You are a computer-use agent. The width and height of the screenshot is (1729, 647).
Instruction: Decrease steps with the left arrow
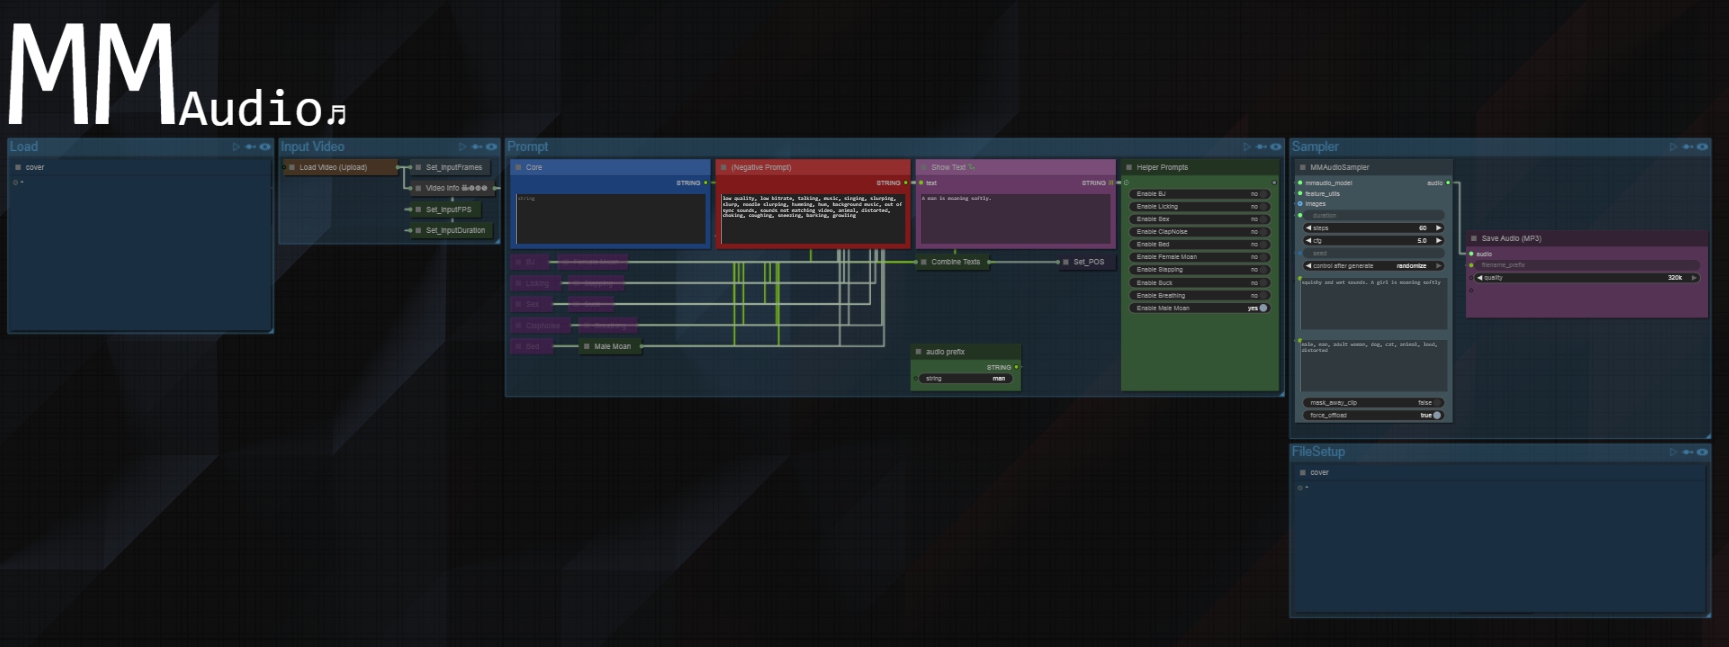click(x=1308, y=229)
